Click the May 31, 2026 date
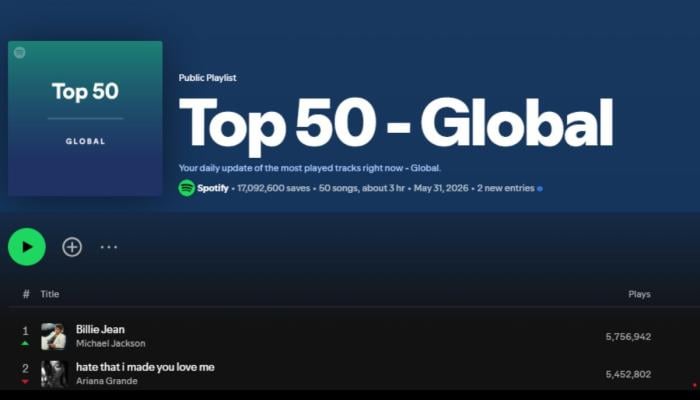The width and height of the screenshot is (700, 400). pyautogui.click(x=441, y=188)
